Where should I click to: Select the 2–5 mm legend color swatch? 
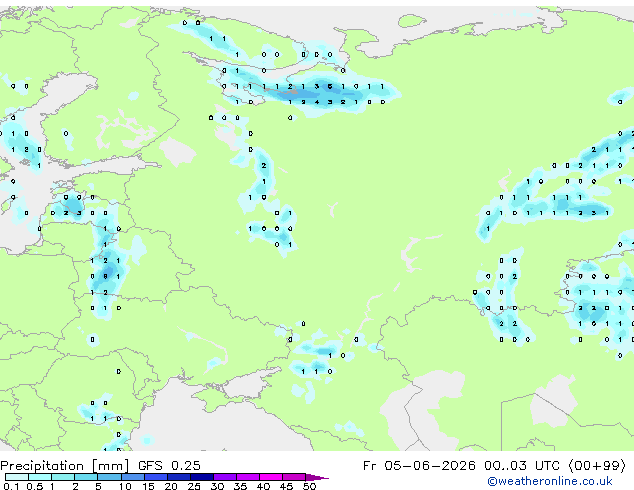pos(86,477)
